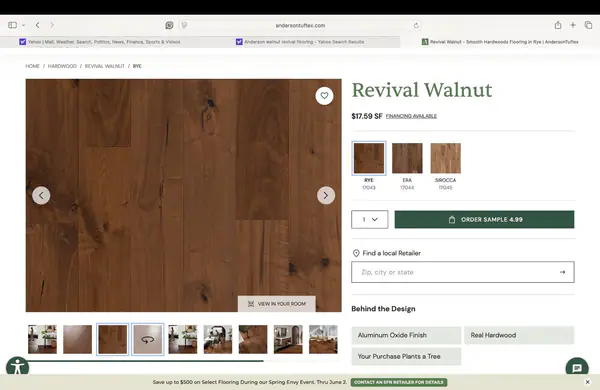
Task: Click the Find a local Retailer pin icon
Action: pyautogui.click(x=356, y=253)
